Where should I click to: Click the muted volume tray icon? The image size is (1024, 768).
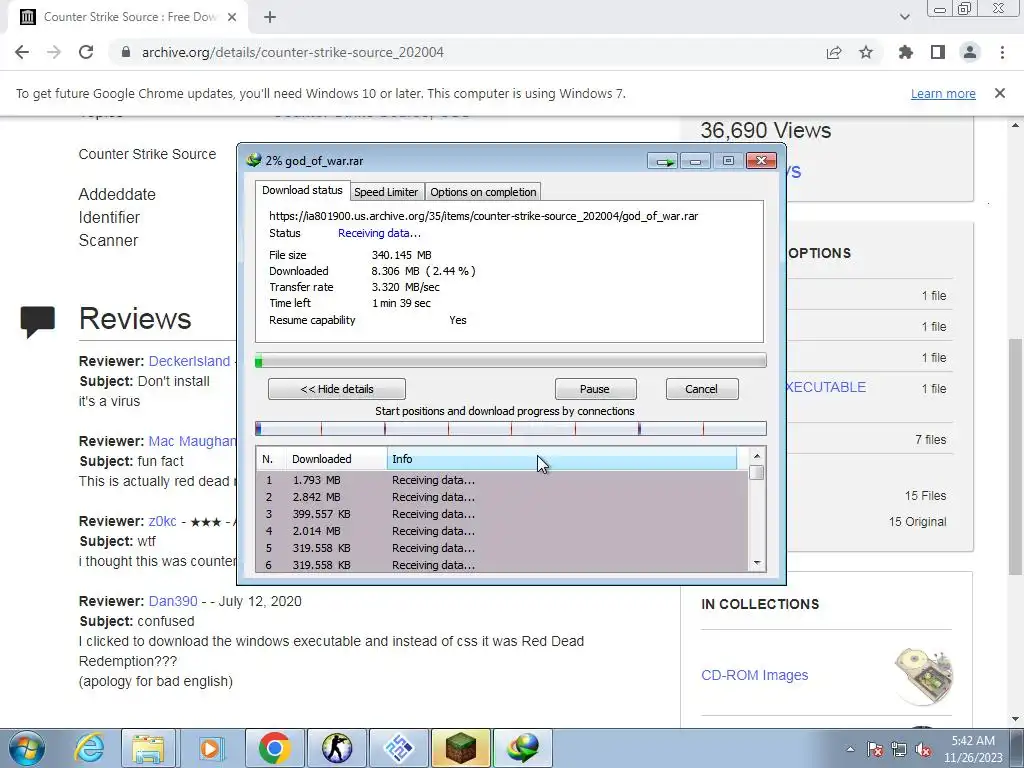click(x=923, y=749)
